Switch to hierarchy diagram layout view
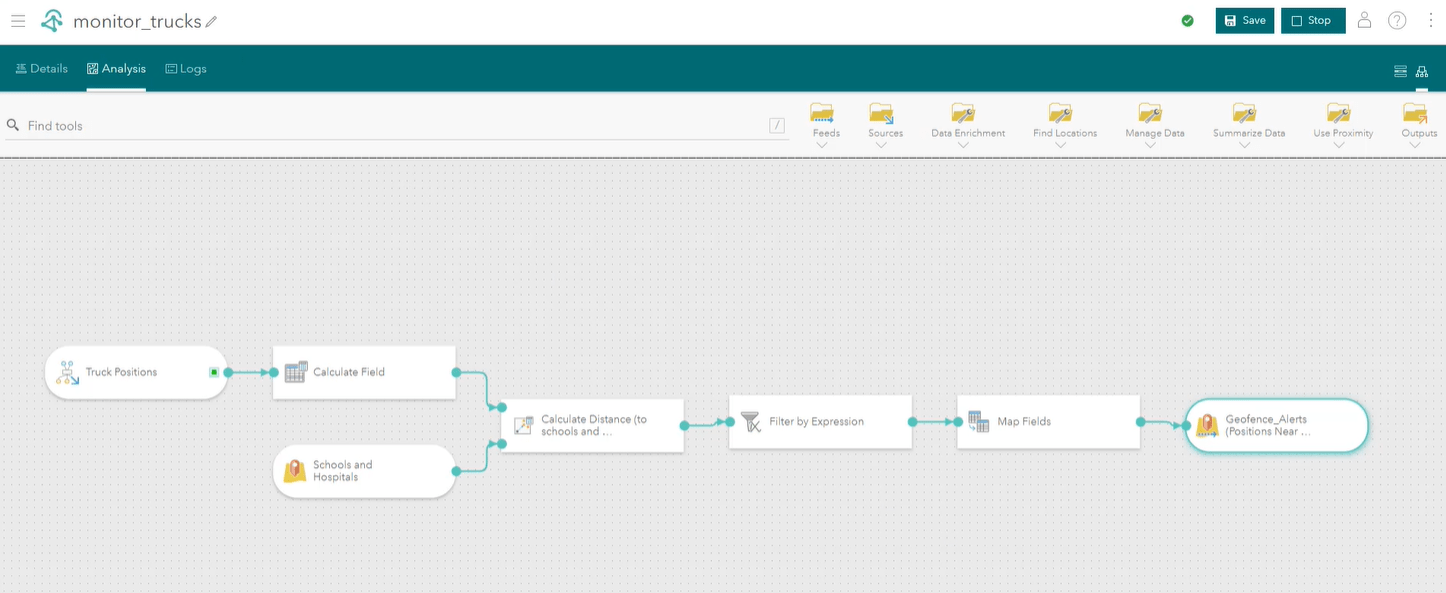This screenshot has height=593, width=1446. coord(1422,71)
